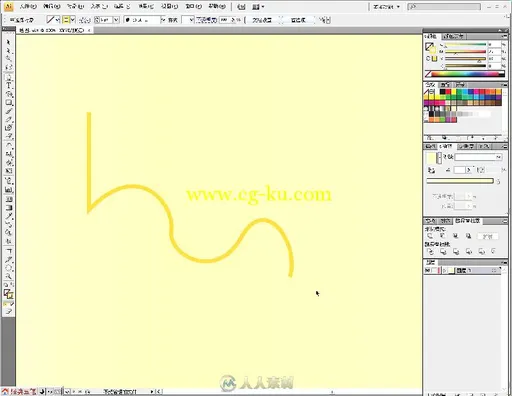Viewport: 512px width, 396px height.
Task: Click the red swatch in Swatches top row
Action: coord(448,92)
